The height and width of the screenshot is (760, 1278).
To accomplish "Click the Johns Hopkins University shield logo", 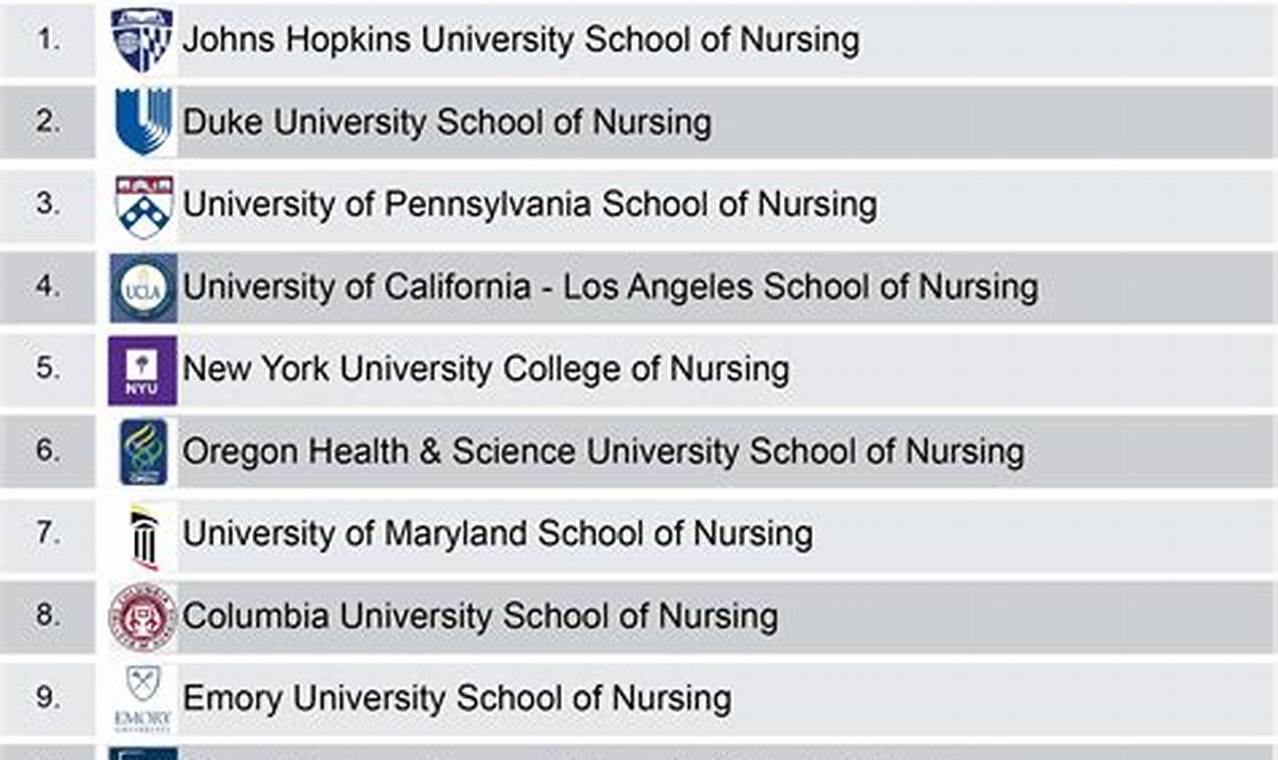I will click(142, 40).
